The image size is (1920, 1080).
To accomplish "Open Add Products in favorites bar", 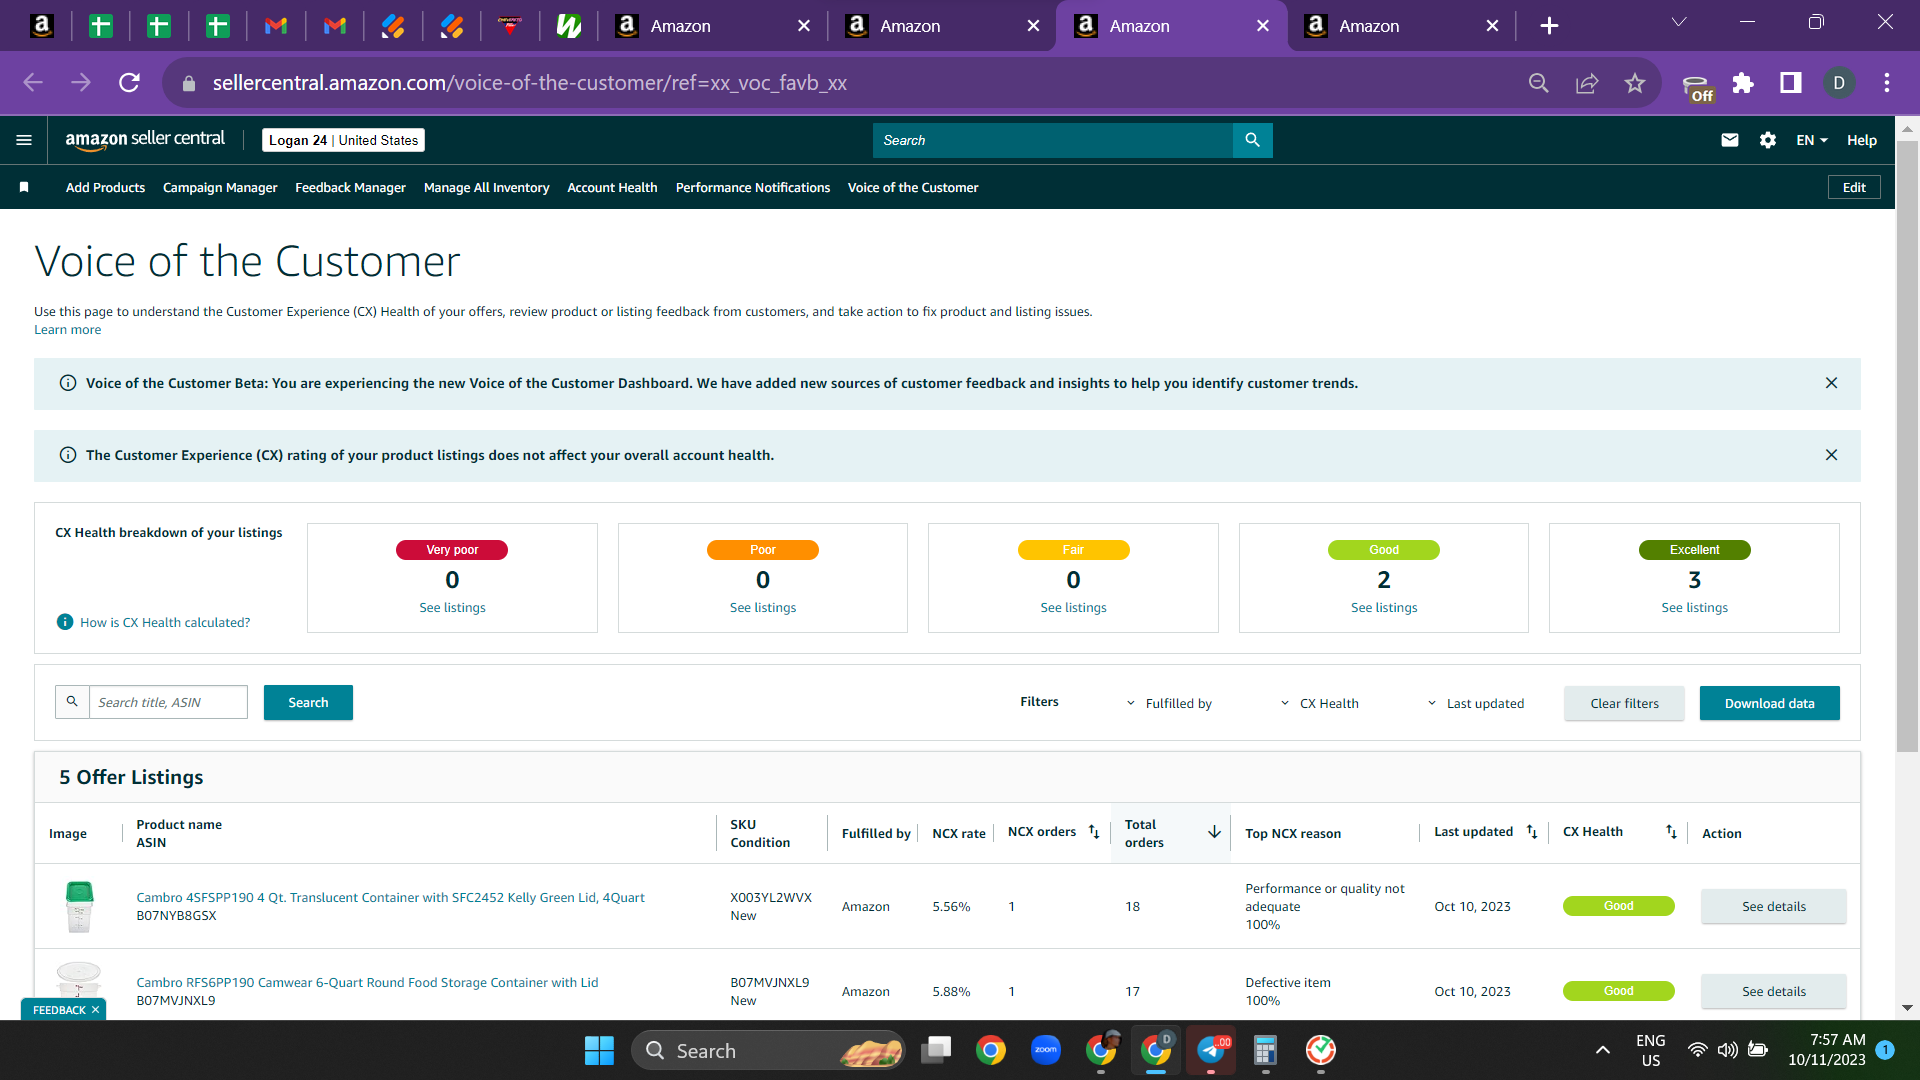I will [x=105, y=187].
